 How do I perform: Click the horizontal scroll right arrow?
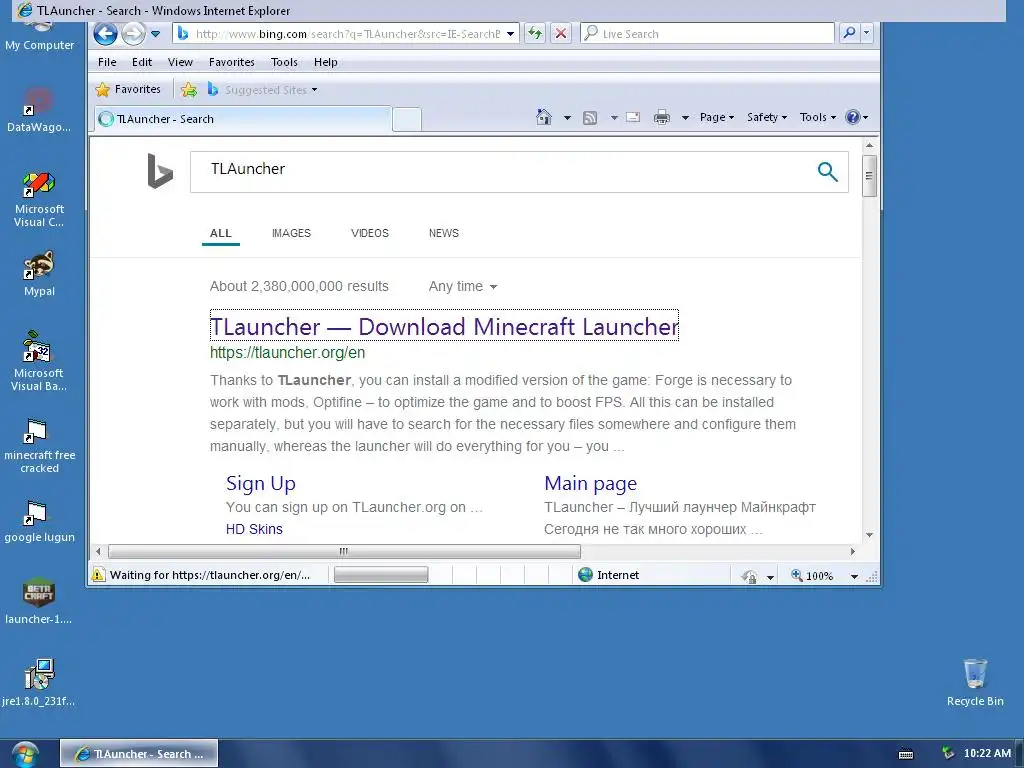[853, 551]
